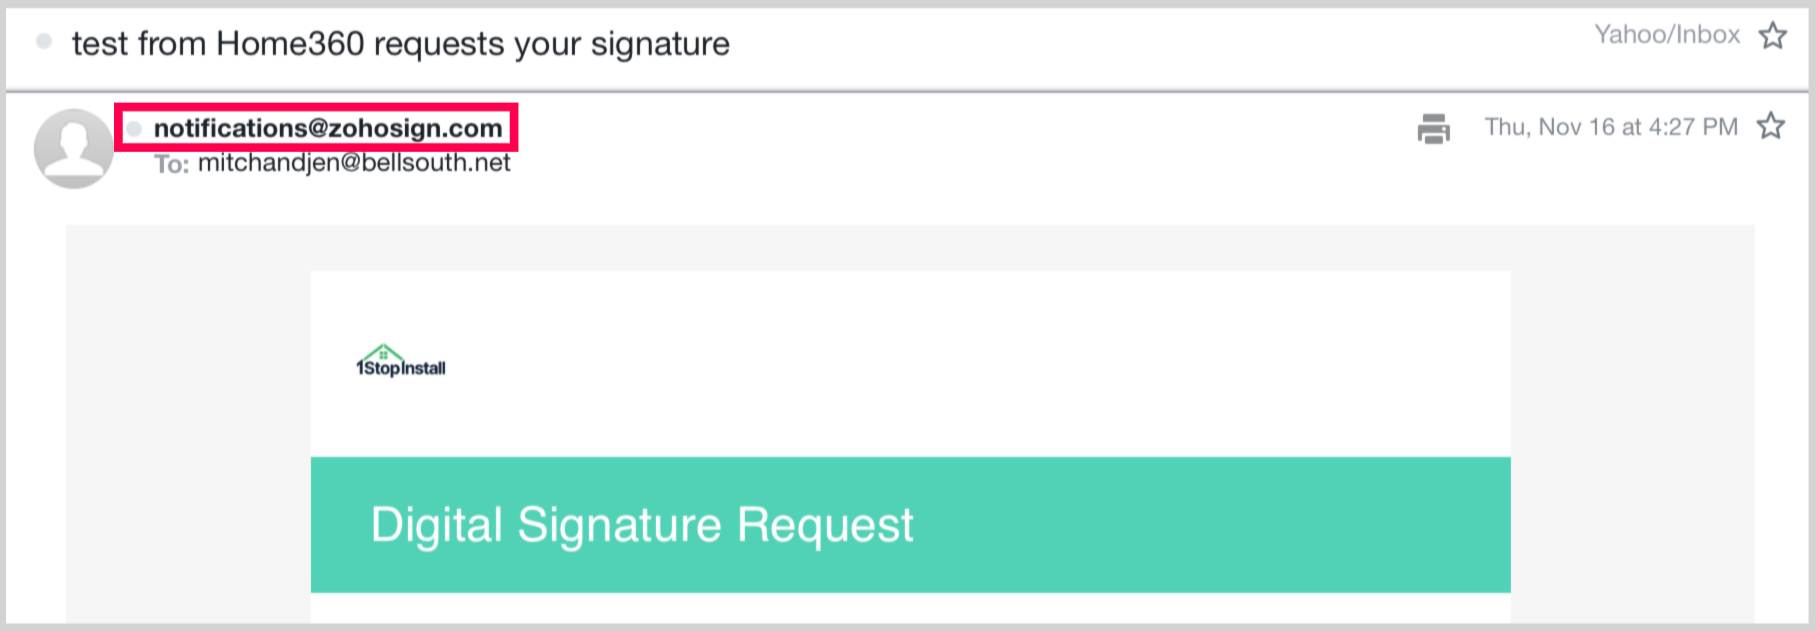Click the Digital Signature Request heading

pyautogui.click(x=641, y=525)
